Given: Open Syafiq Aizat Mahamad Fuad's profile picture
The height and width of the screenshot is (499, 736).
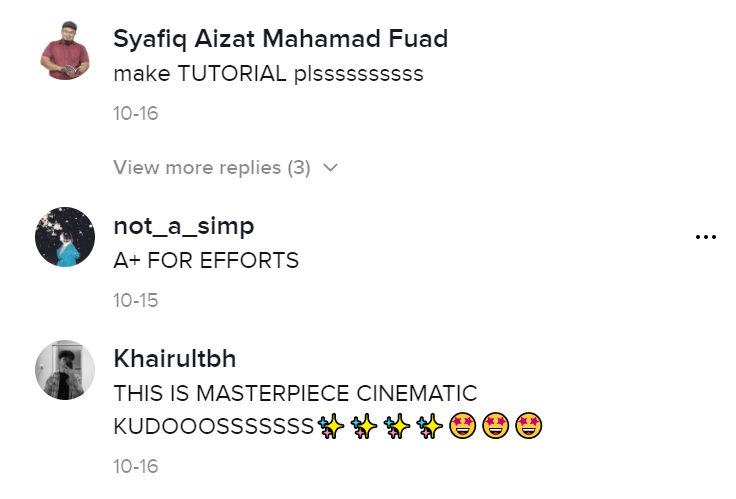Looking at the screenshot, I should tap(65, 51).
